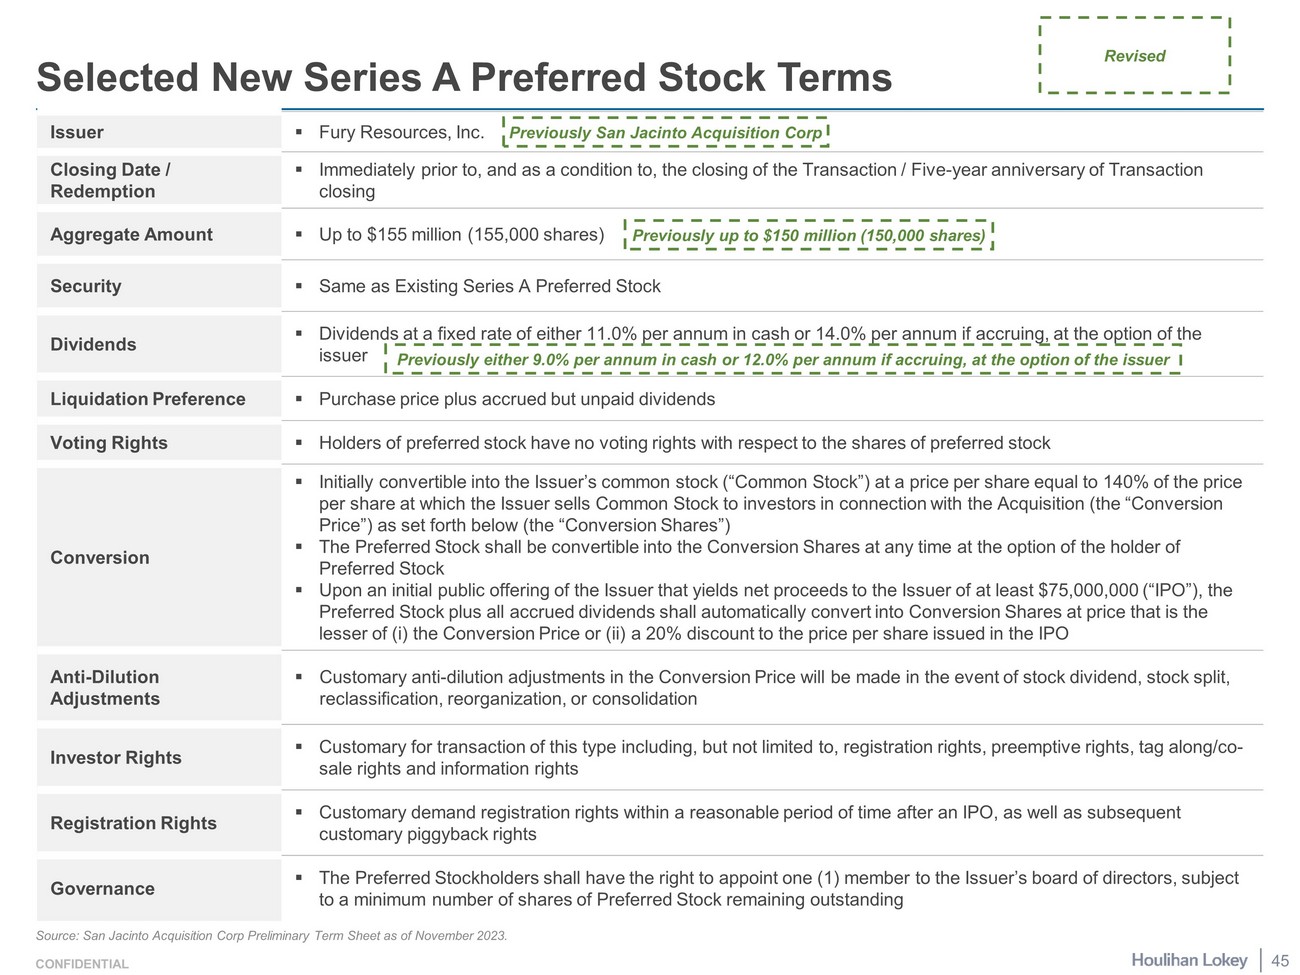Viewport: 1300px width, 975px height.
Task: Click the Investor Rights row label
Action: point(116,758)
